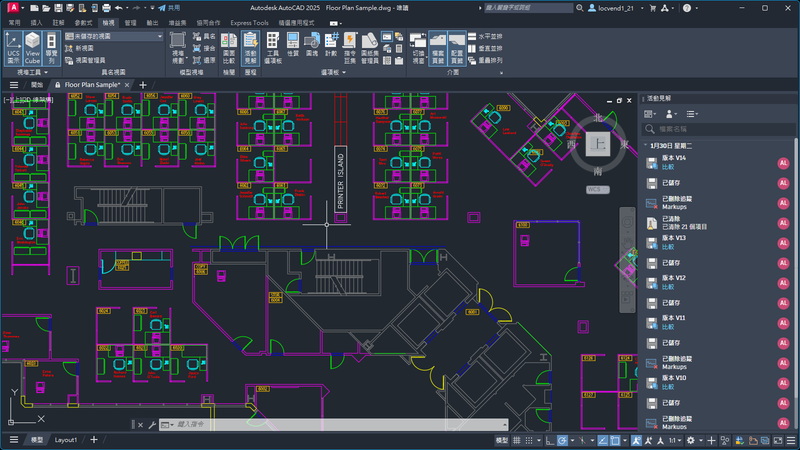Toggle the View Cube display button

(32, 48)
